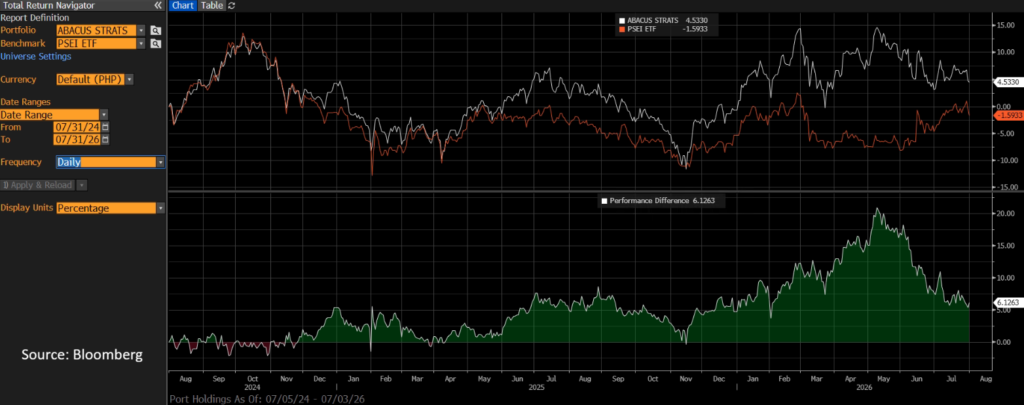Click the PSEI ETF benchmark field
Screen dimensions: 1024x405
point(96,44)
